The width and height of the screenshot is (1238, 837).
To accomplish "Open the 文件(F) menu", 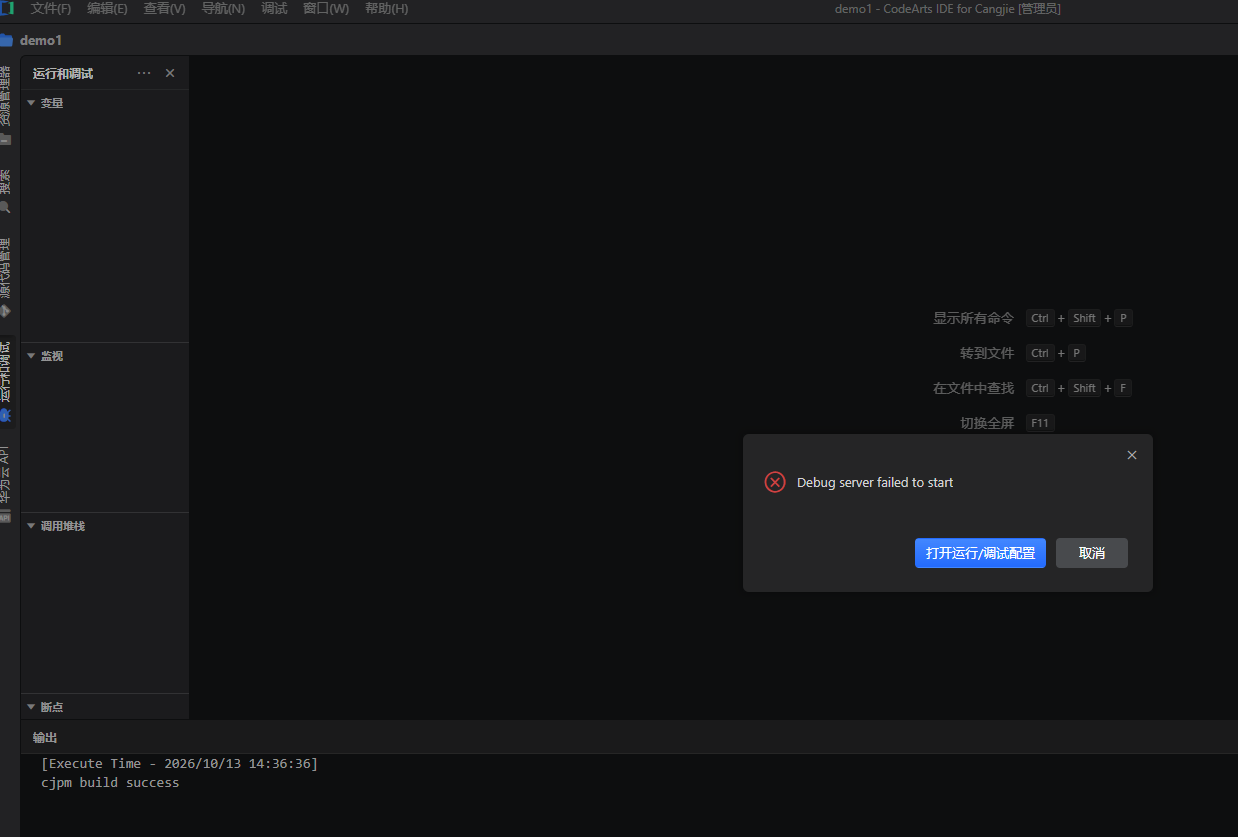I will click(x=51, y=9).
